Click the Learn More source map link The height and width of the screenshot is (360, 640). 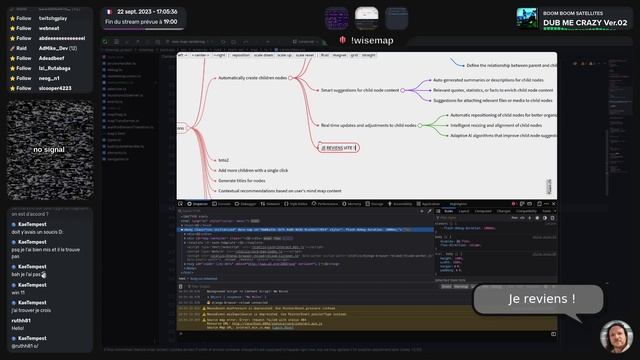[282, 327]
